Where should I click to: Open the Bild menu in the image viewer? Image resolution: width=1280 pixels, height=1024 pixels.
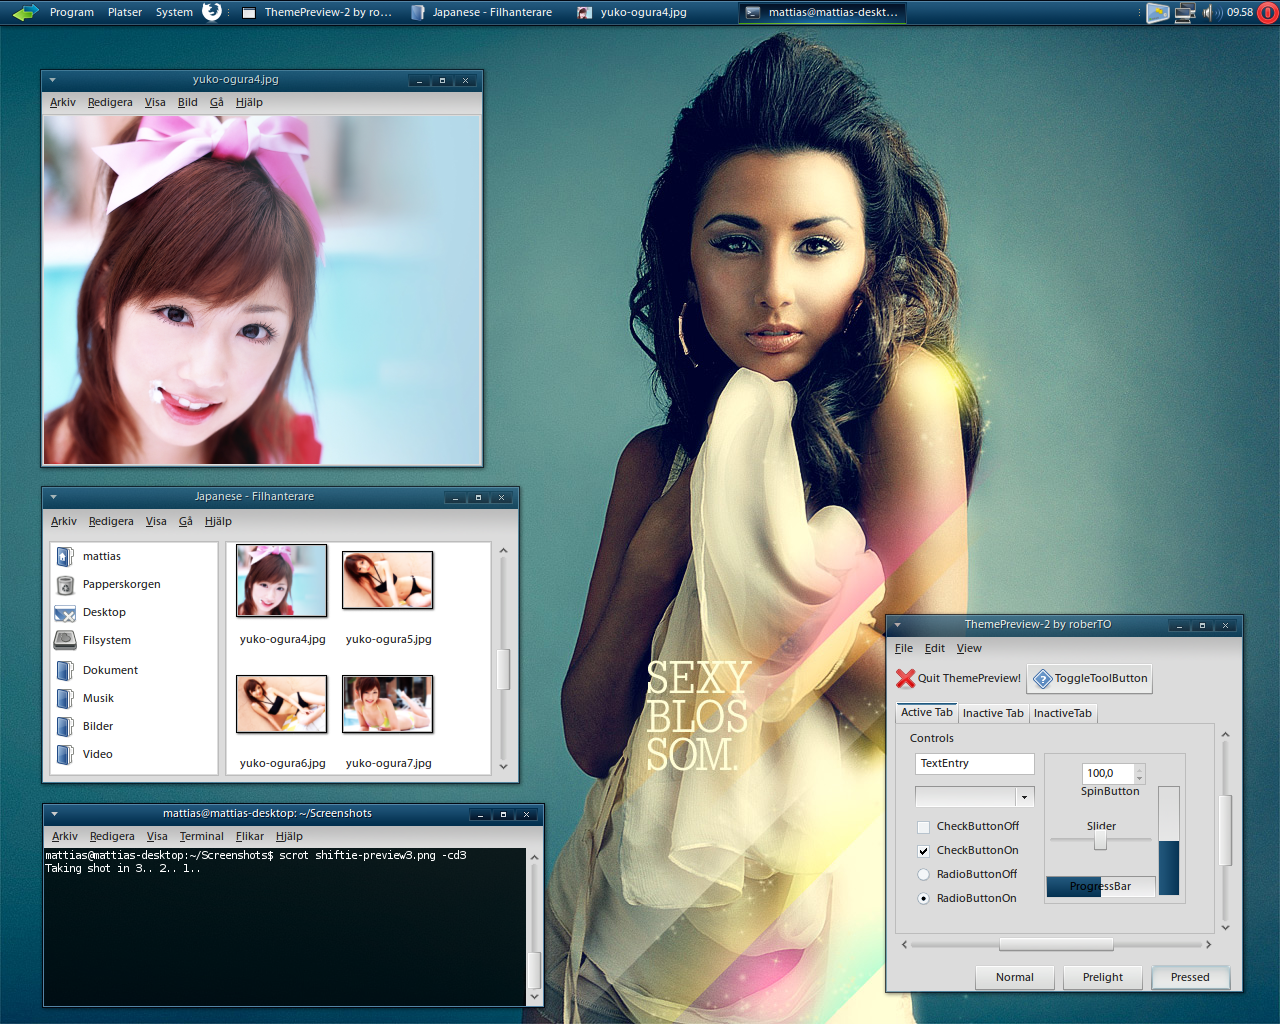(x=188, y=103)
